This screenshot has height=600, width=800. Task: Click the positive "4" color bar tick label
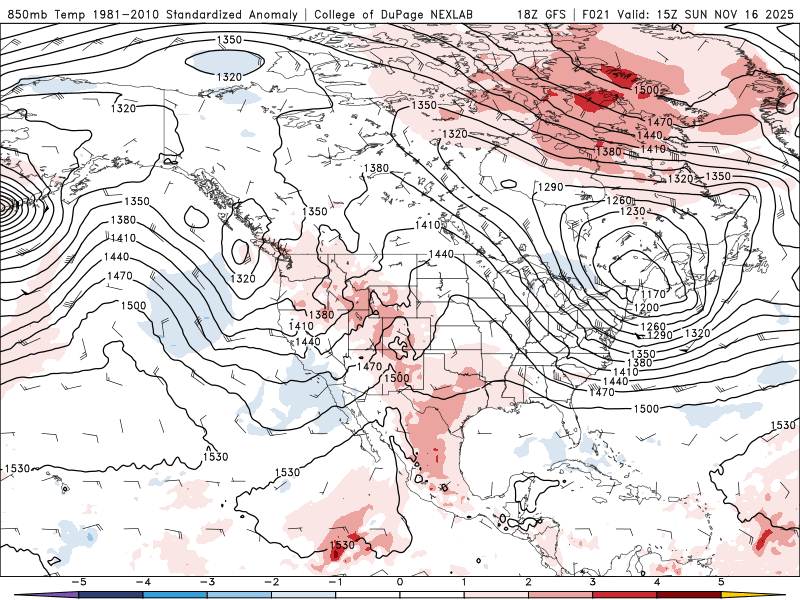[657, 582]
